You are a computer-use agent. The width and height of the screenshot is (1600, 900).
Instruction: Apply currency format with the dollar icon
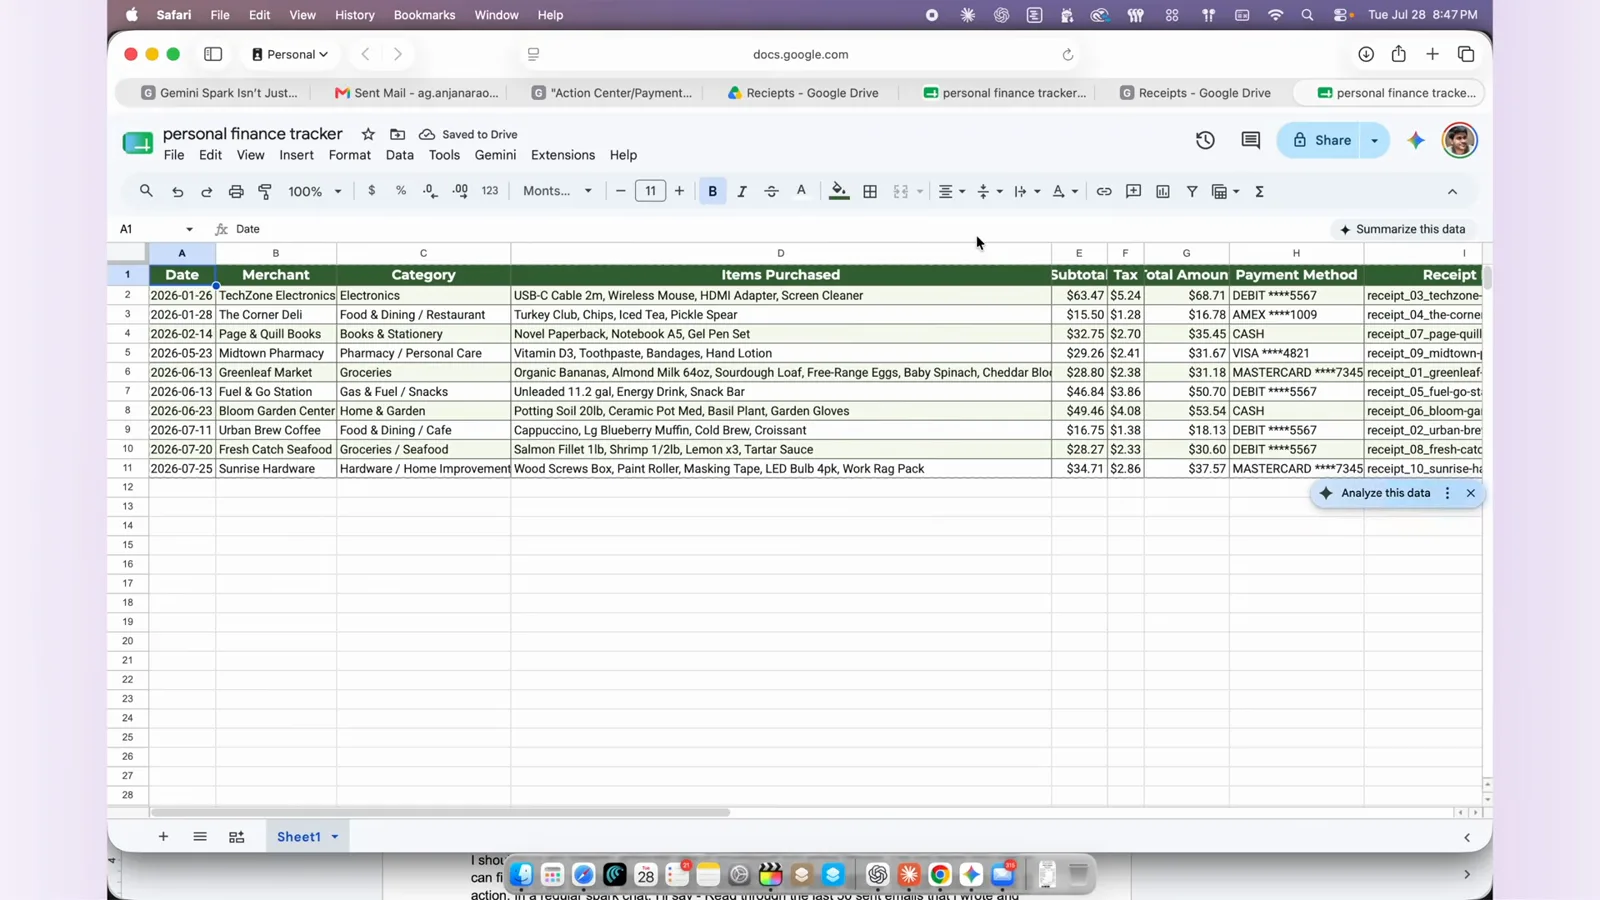(372, 191)
